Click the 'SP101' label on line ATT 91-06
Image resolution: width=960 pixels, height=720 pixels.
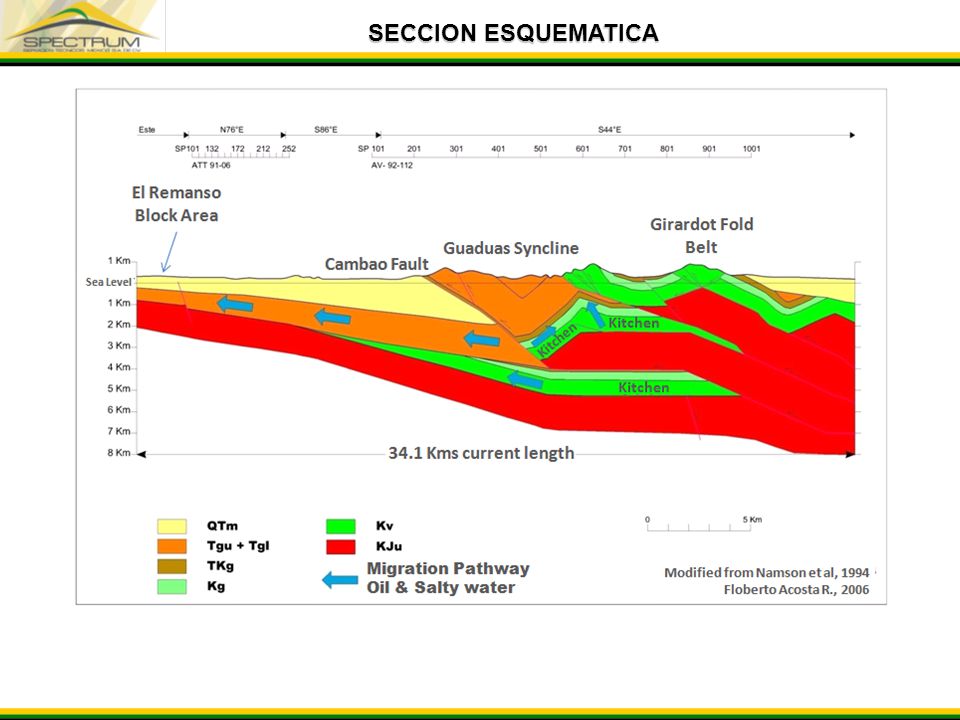click(x=187, y=148)
